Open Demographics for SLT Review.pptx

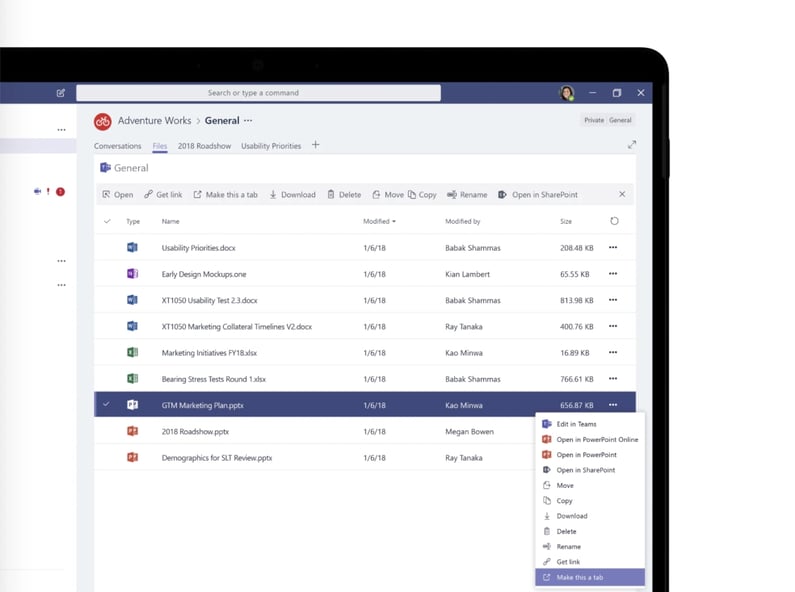pyautogui.click(x=216, y=458)
